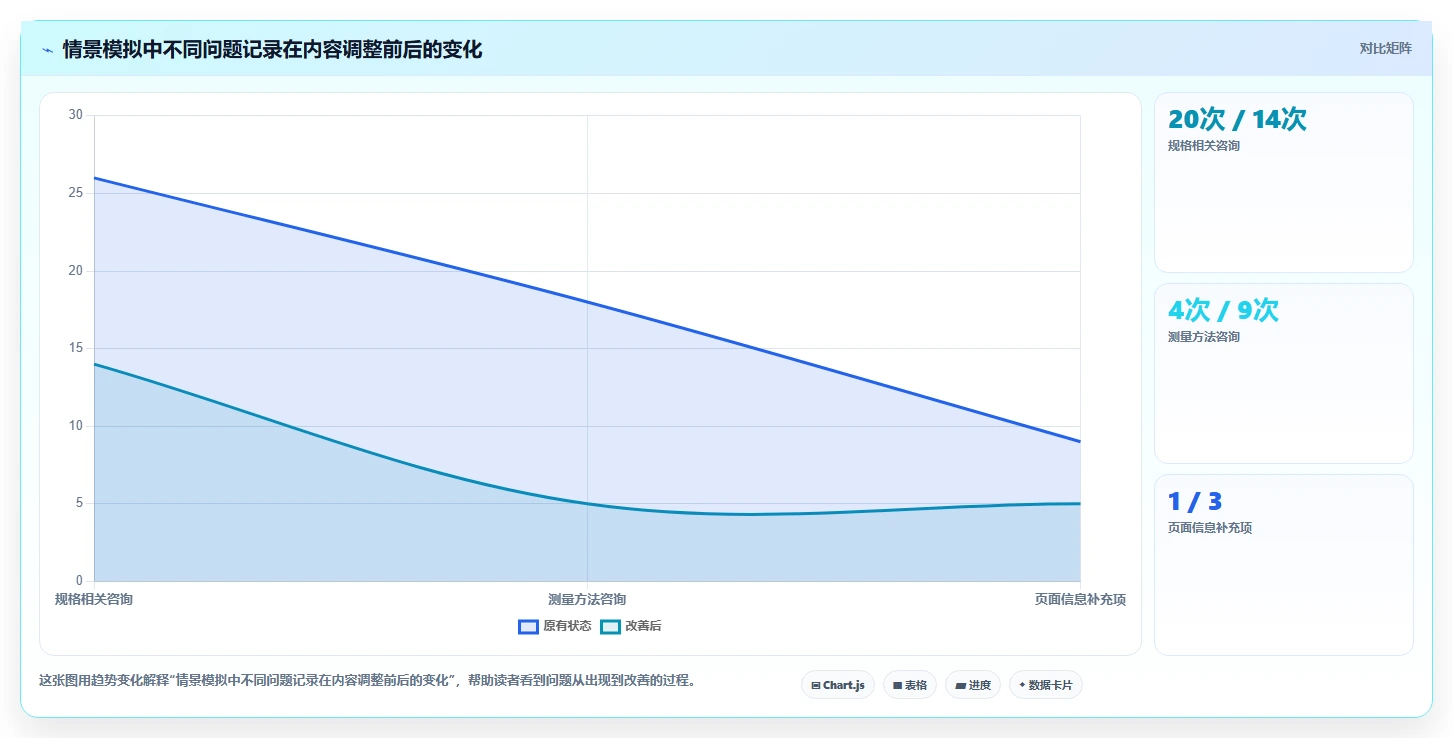Image resolution: width=1453 pixels, height=738 pixels.
Task: Click the 测量方法咨询 card caption
Action: tap(1204, 337)
